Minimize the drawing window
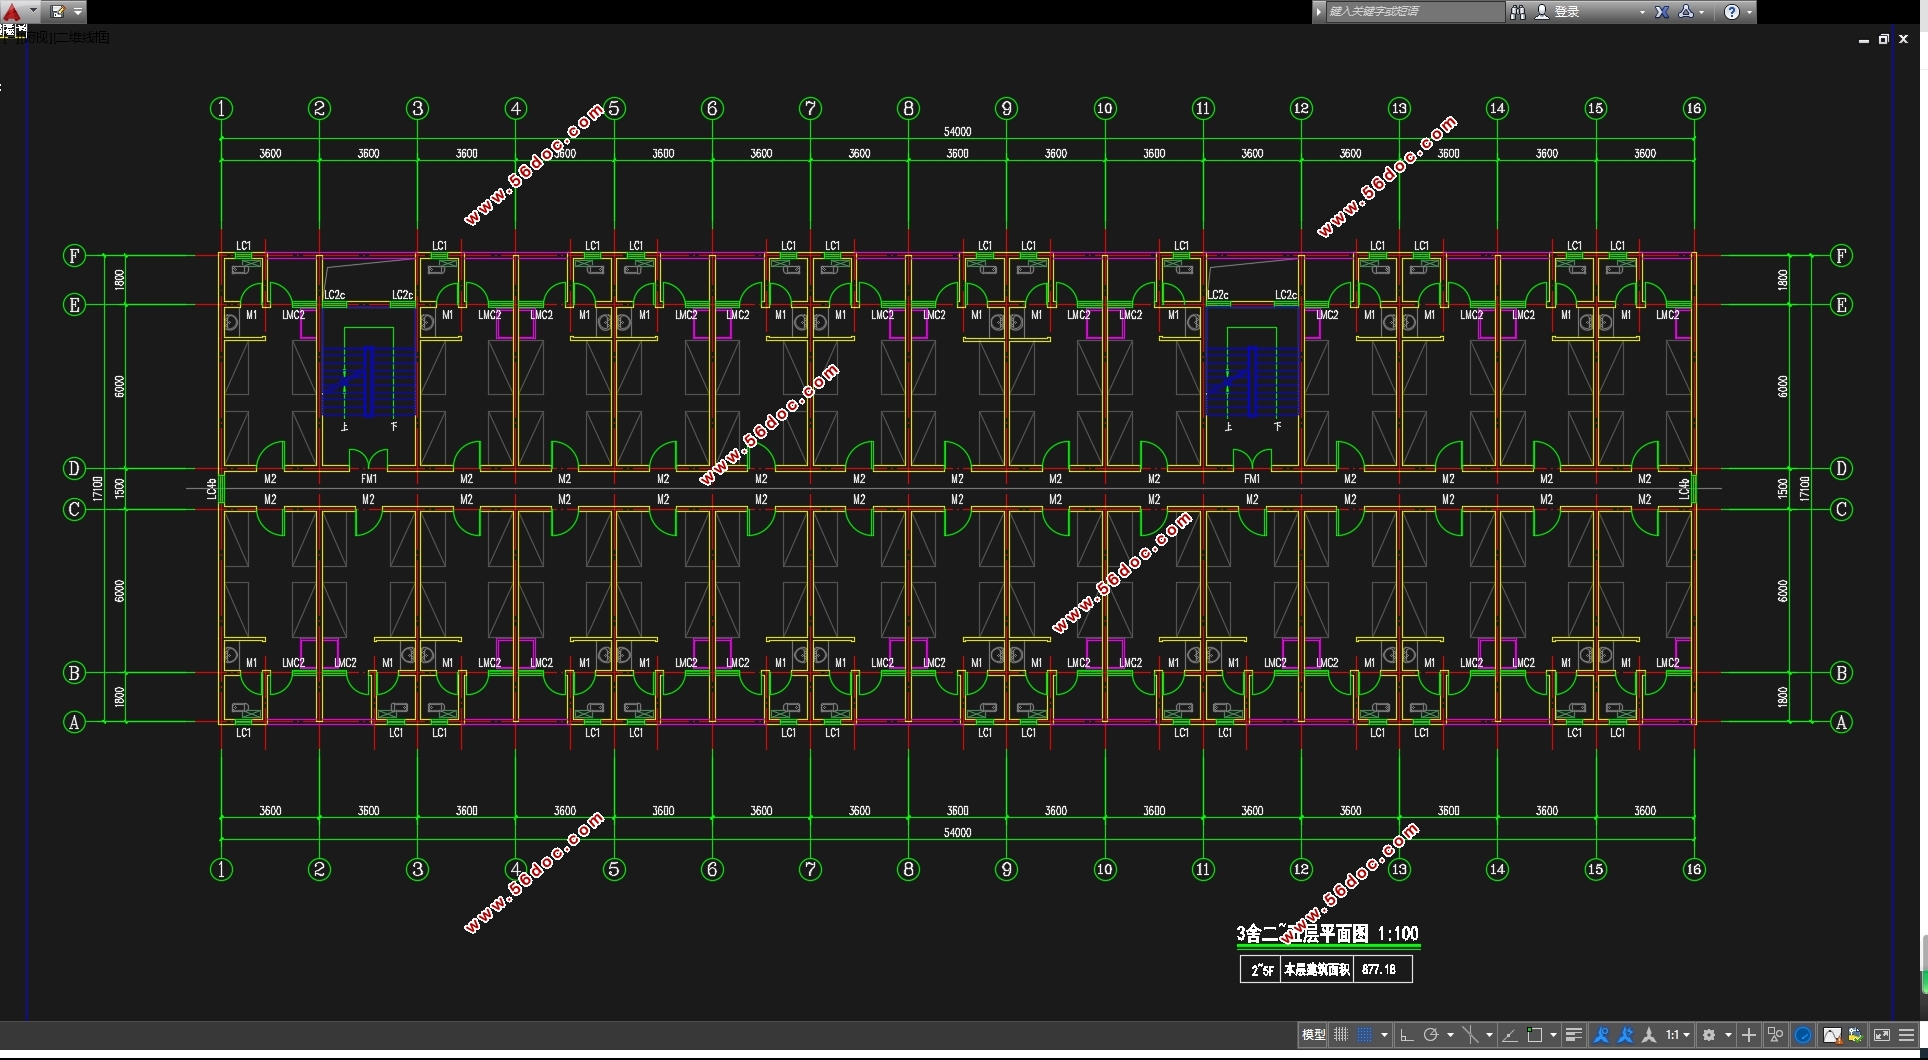 pyautogui.click(x=1864, y=40)
